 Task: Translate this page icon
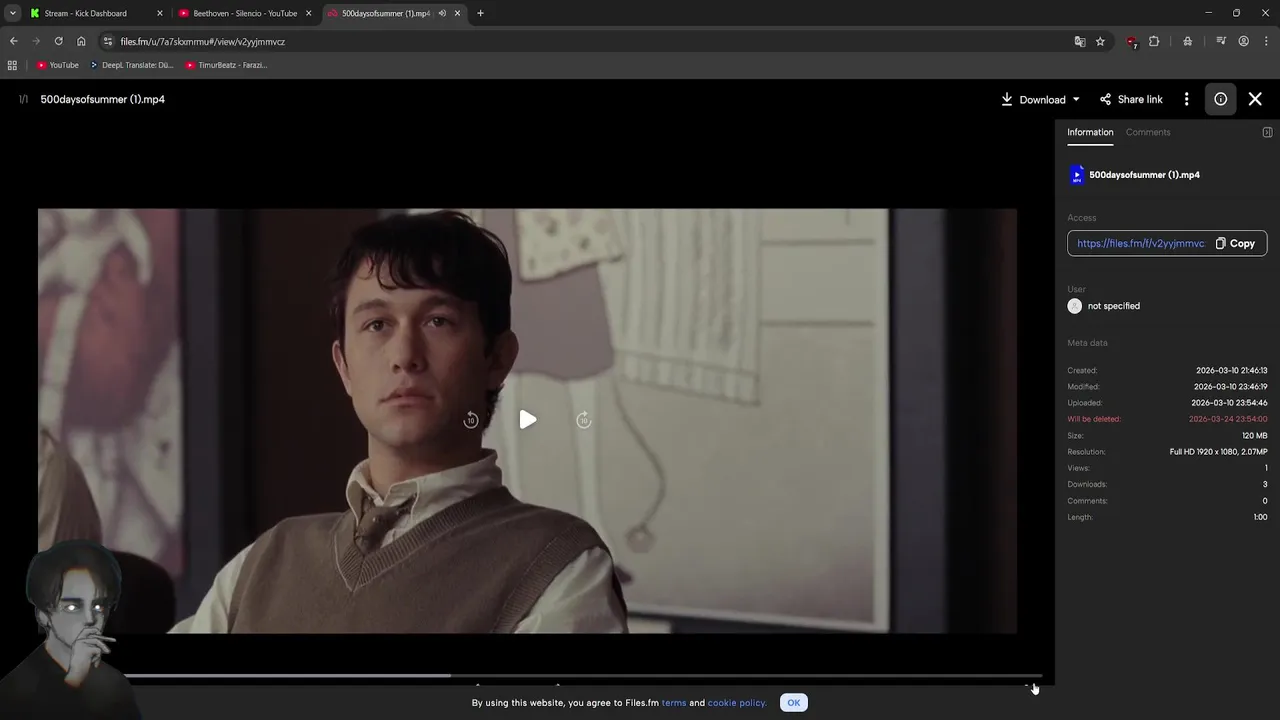click(x=1080, y=41)
